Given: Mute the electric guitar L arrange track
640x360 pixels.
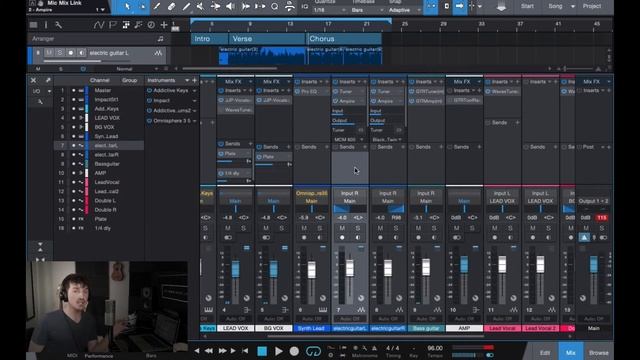Looking at the screenshot, I should click(x=49, y=53).
